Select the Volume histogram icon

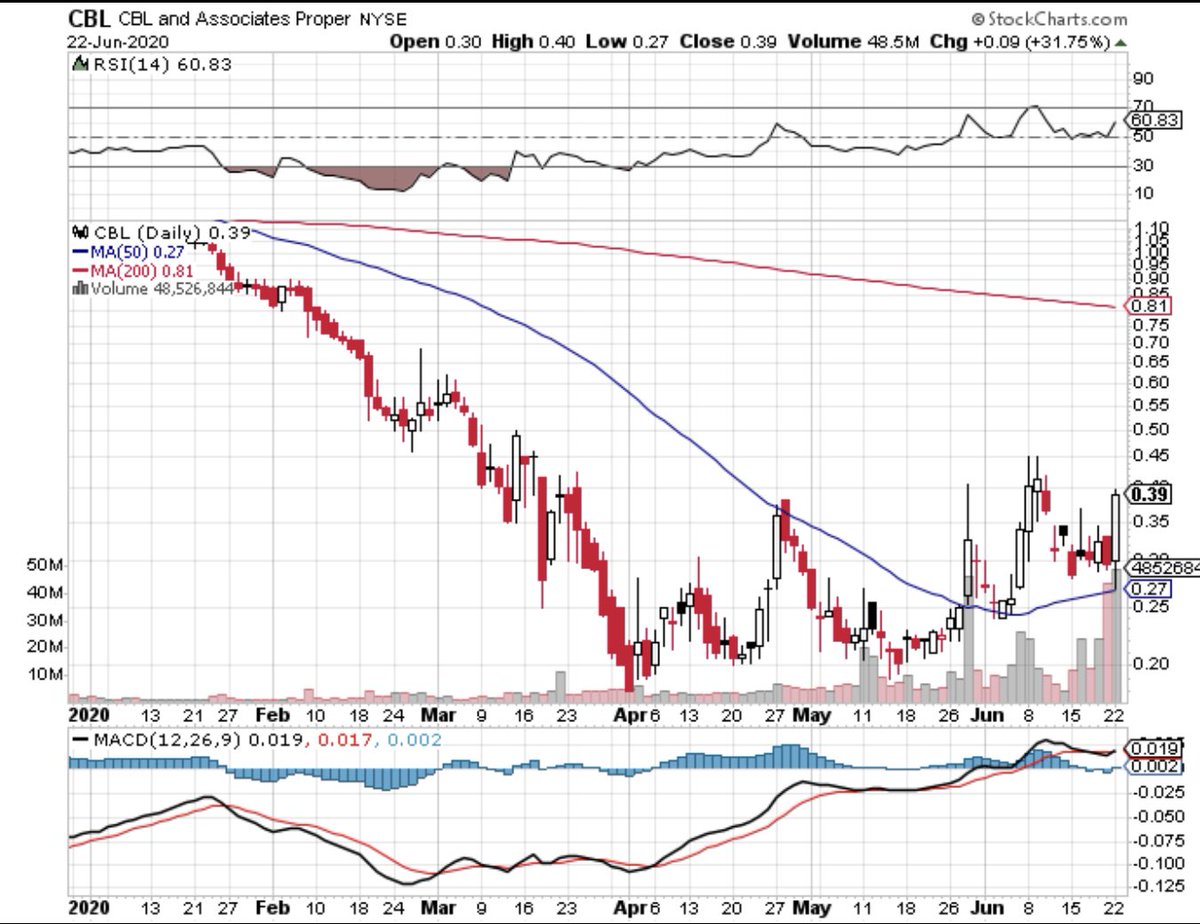[x=81, y=287]
